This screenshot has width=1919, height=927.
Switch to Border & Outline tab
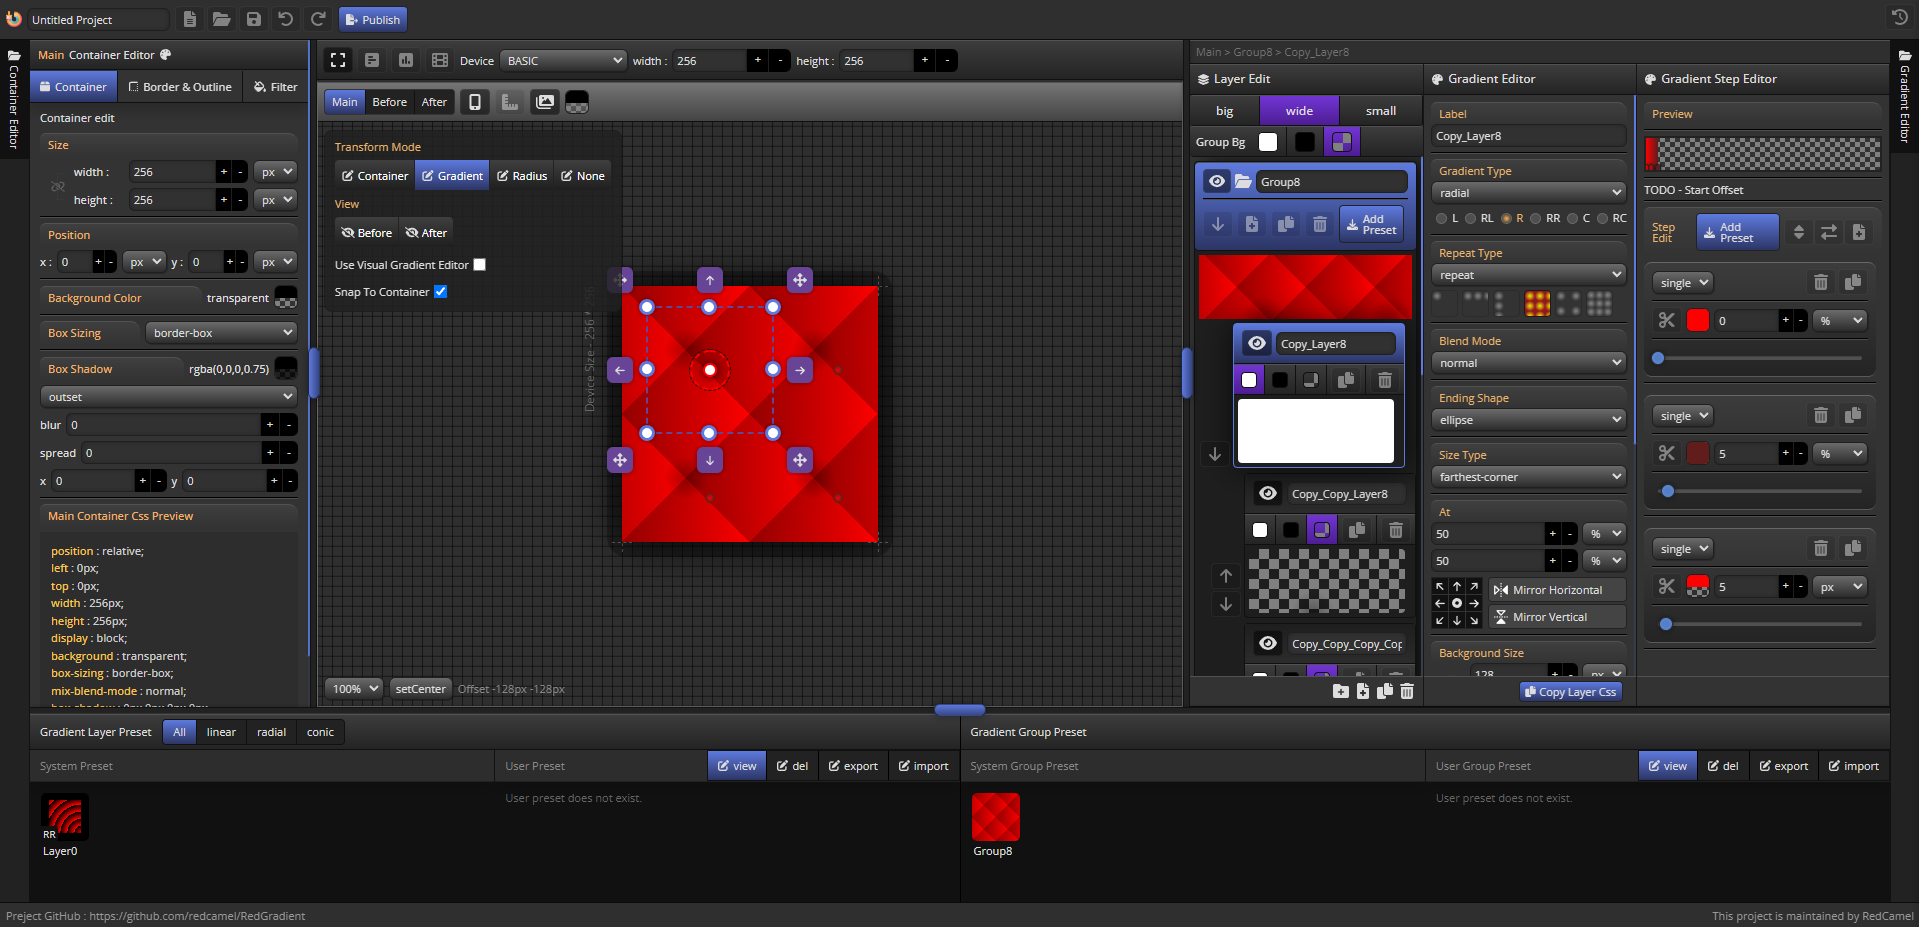click(180, 87)
